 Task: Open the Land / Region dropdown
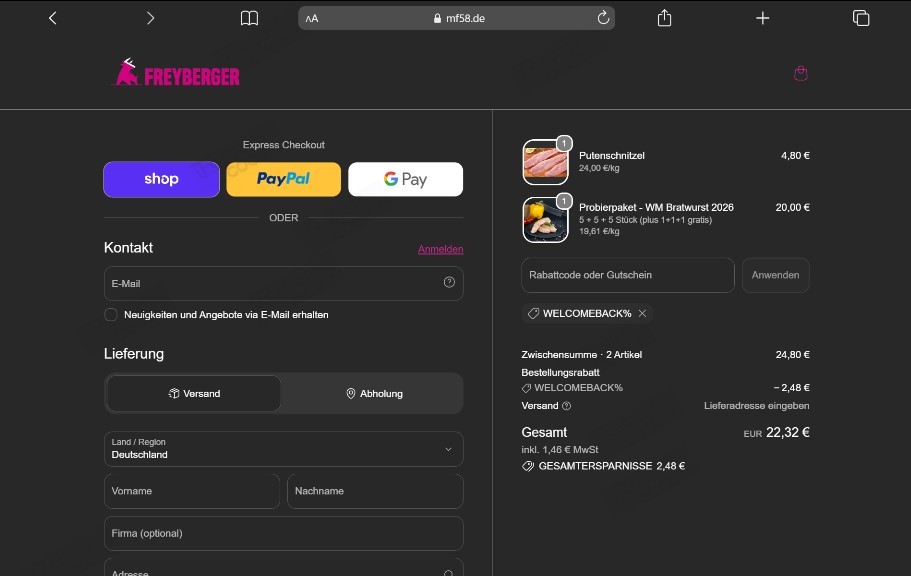click(284, 449)
